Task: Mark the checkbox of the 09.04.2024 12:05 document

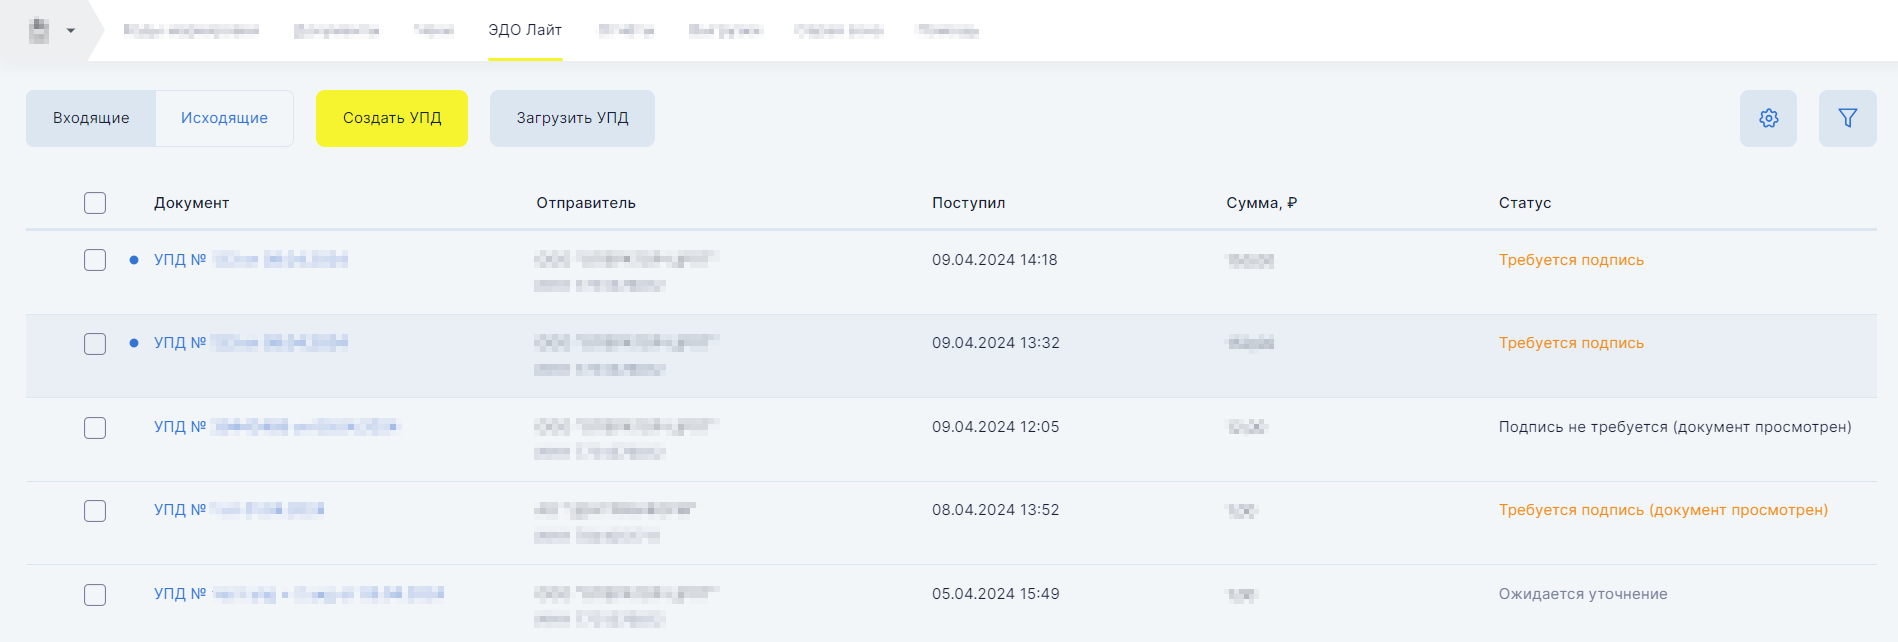Action: [x=95, y=428]
